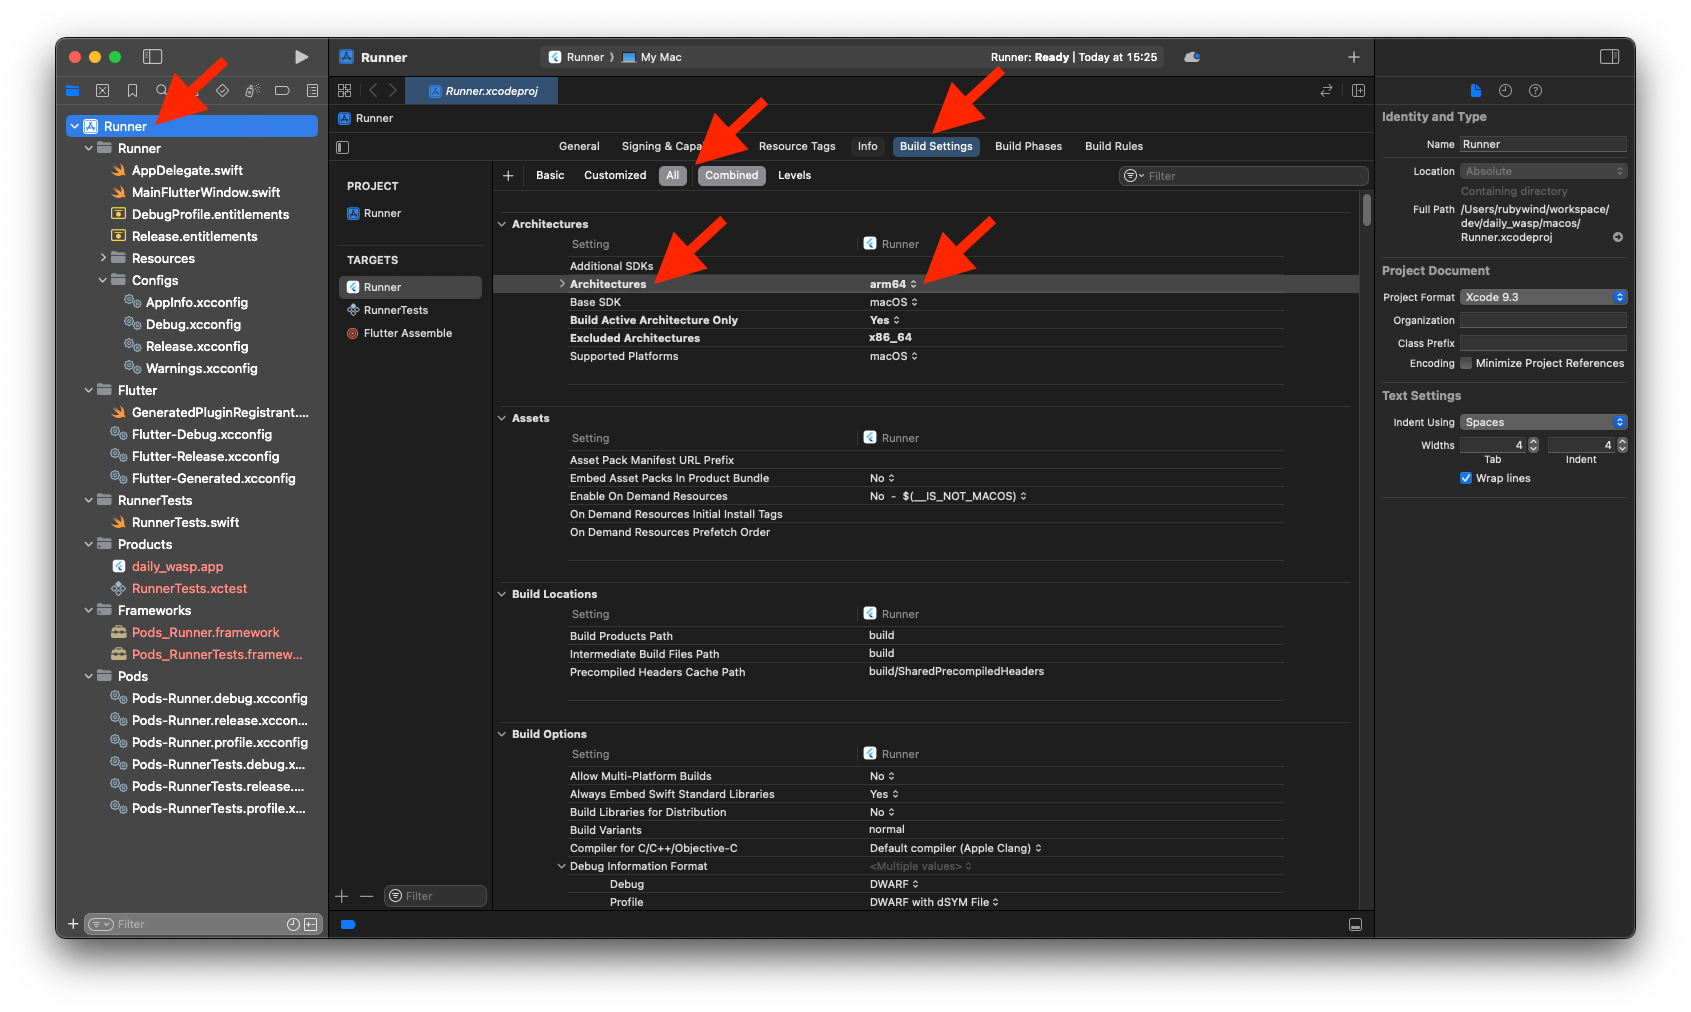Screen dimensions: 1691x1012
Task: Remove selected target minus button
Action: point(366,896)
